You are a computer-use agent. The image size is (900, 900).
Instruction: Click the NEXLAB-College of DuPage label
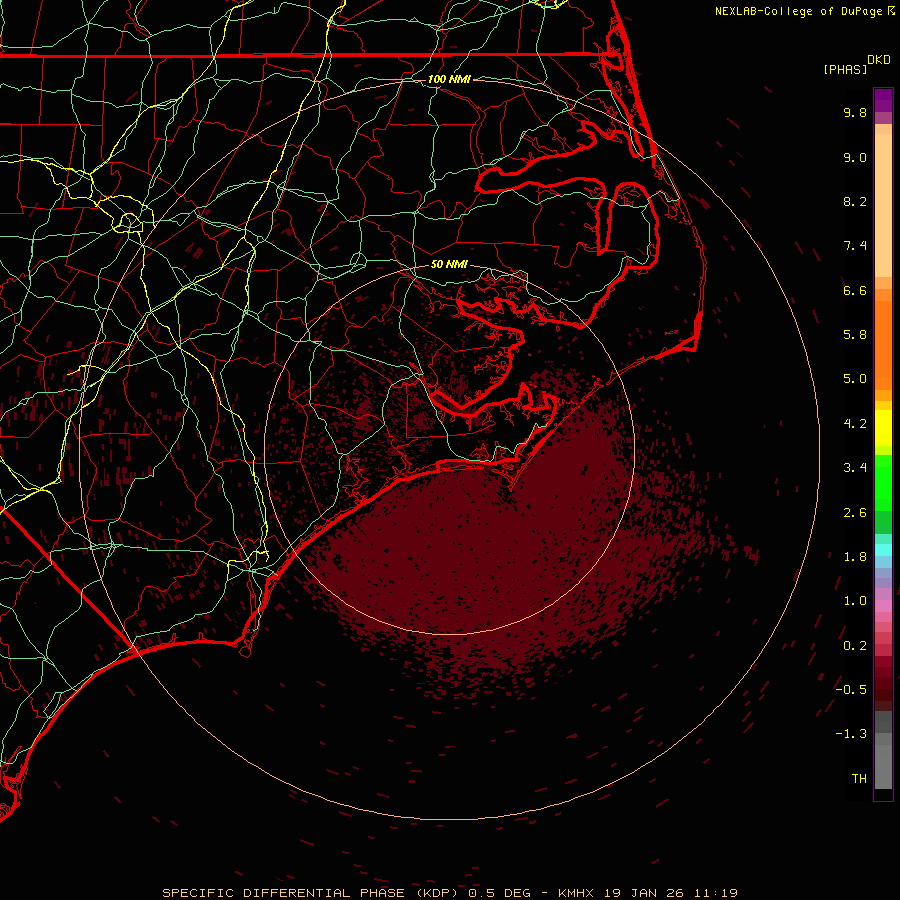(x=798, y=11)
